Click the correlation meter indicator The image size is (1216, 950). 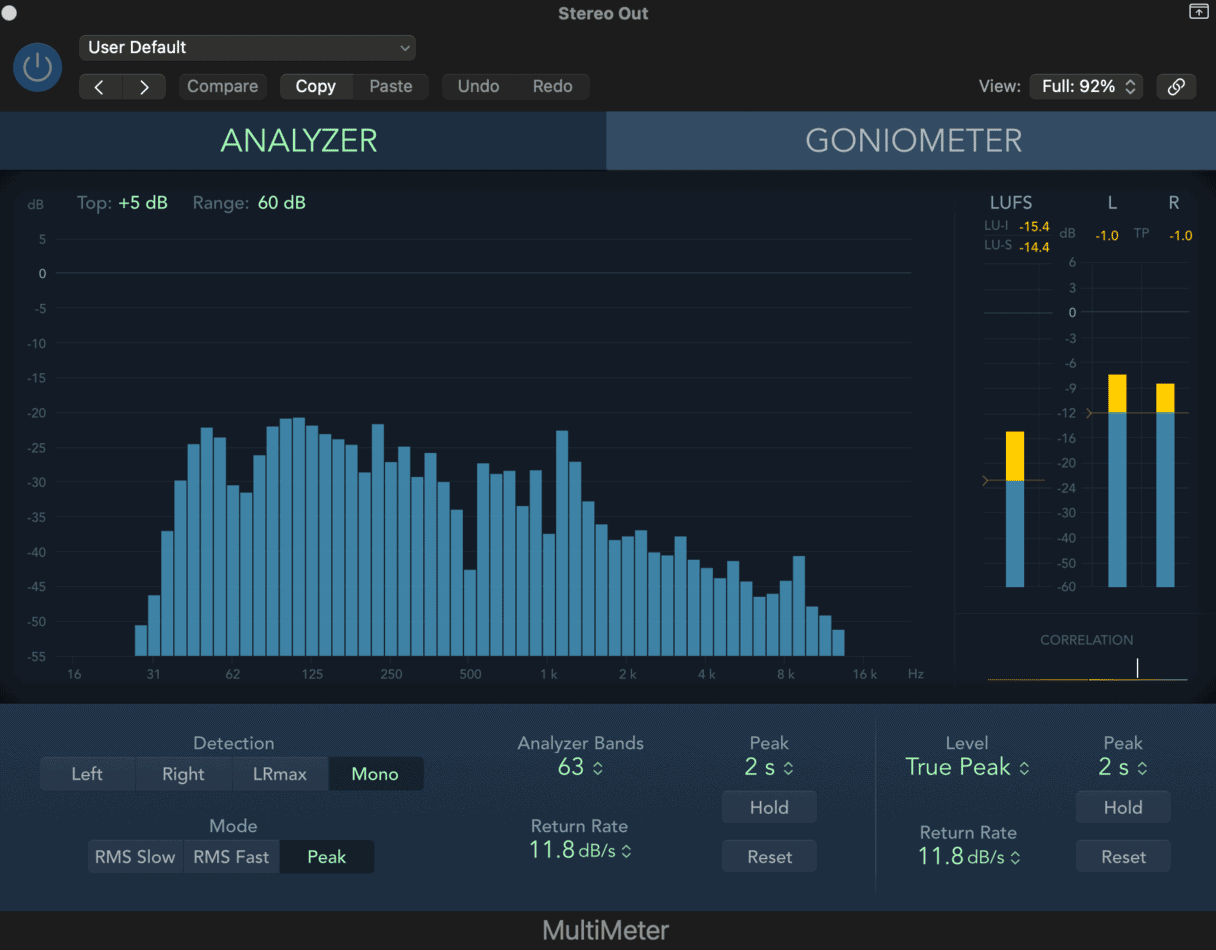(x=1137, y=668)
